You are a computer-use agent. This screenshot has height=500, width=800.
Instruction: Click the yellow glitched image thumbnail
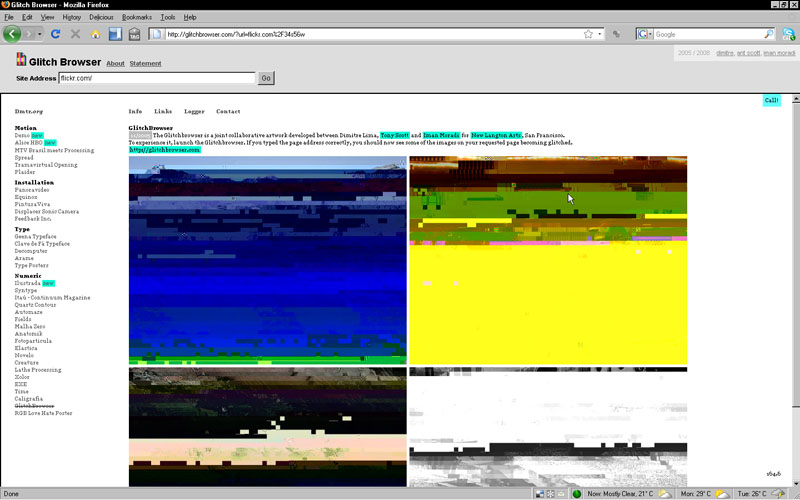click(548, 260)
